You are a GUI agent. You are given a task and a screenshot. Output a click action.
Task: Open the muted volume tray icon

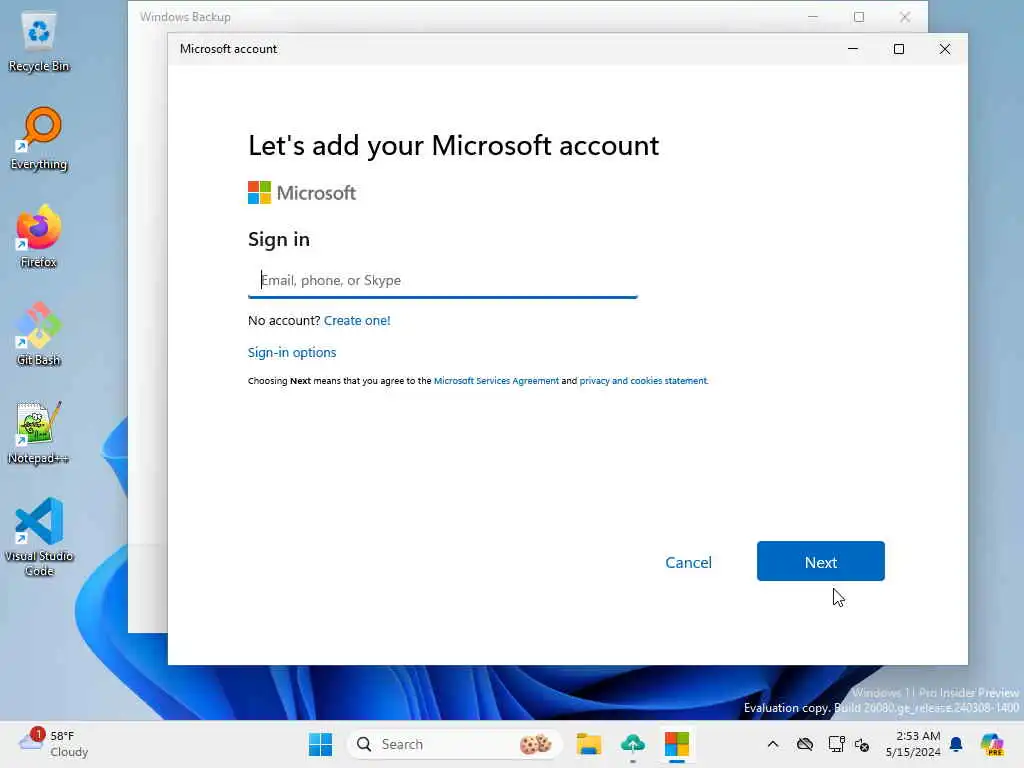[862, 744]
